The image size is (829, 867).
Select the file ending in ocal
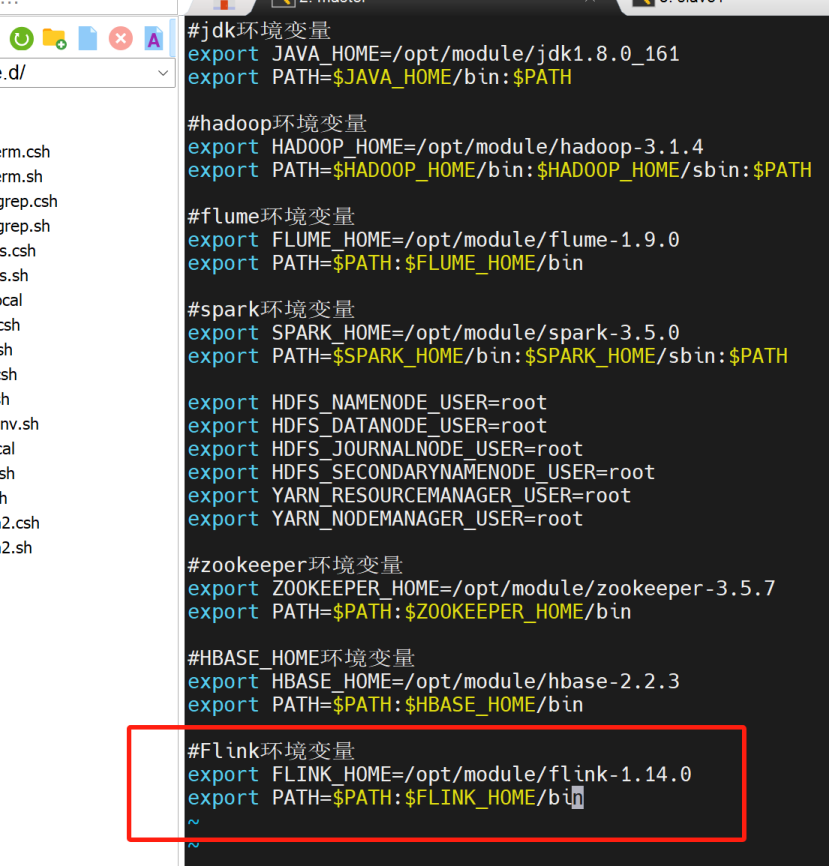tap(11, 301)
